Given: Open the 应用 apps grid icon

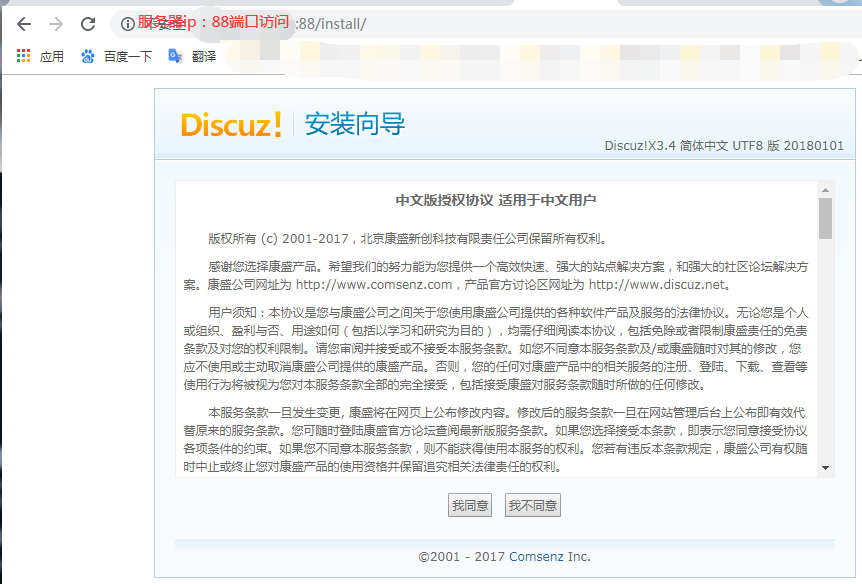Looking at the screenshot, I should (x=23, y=56).
